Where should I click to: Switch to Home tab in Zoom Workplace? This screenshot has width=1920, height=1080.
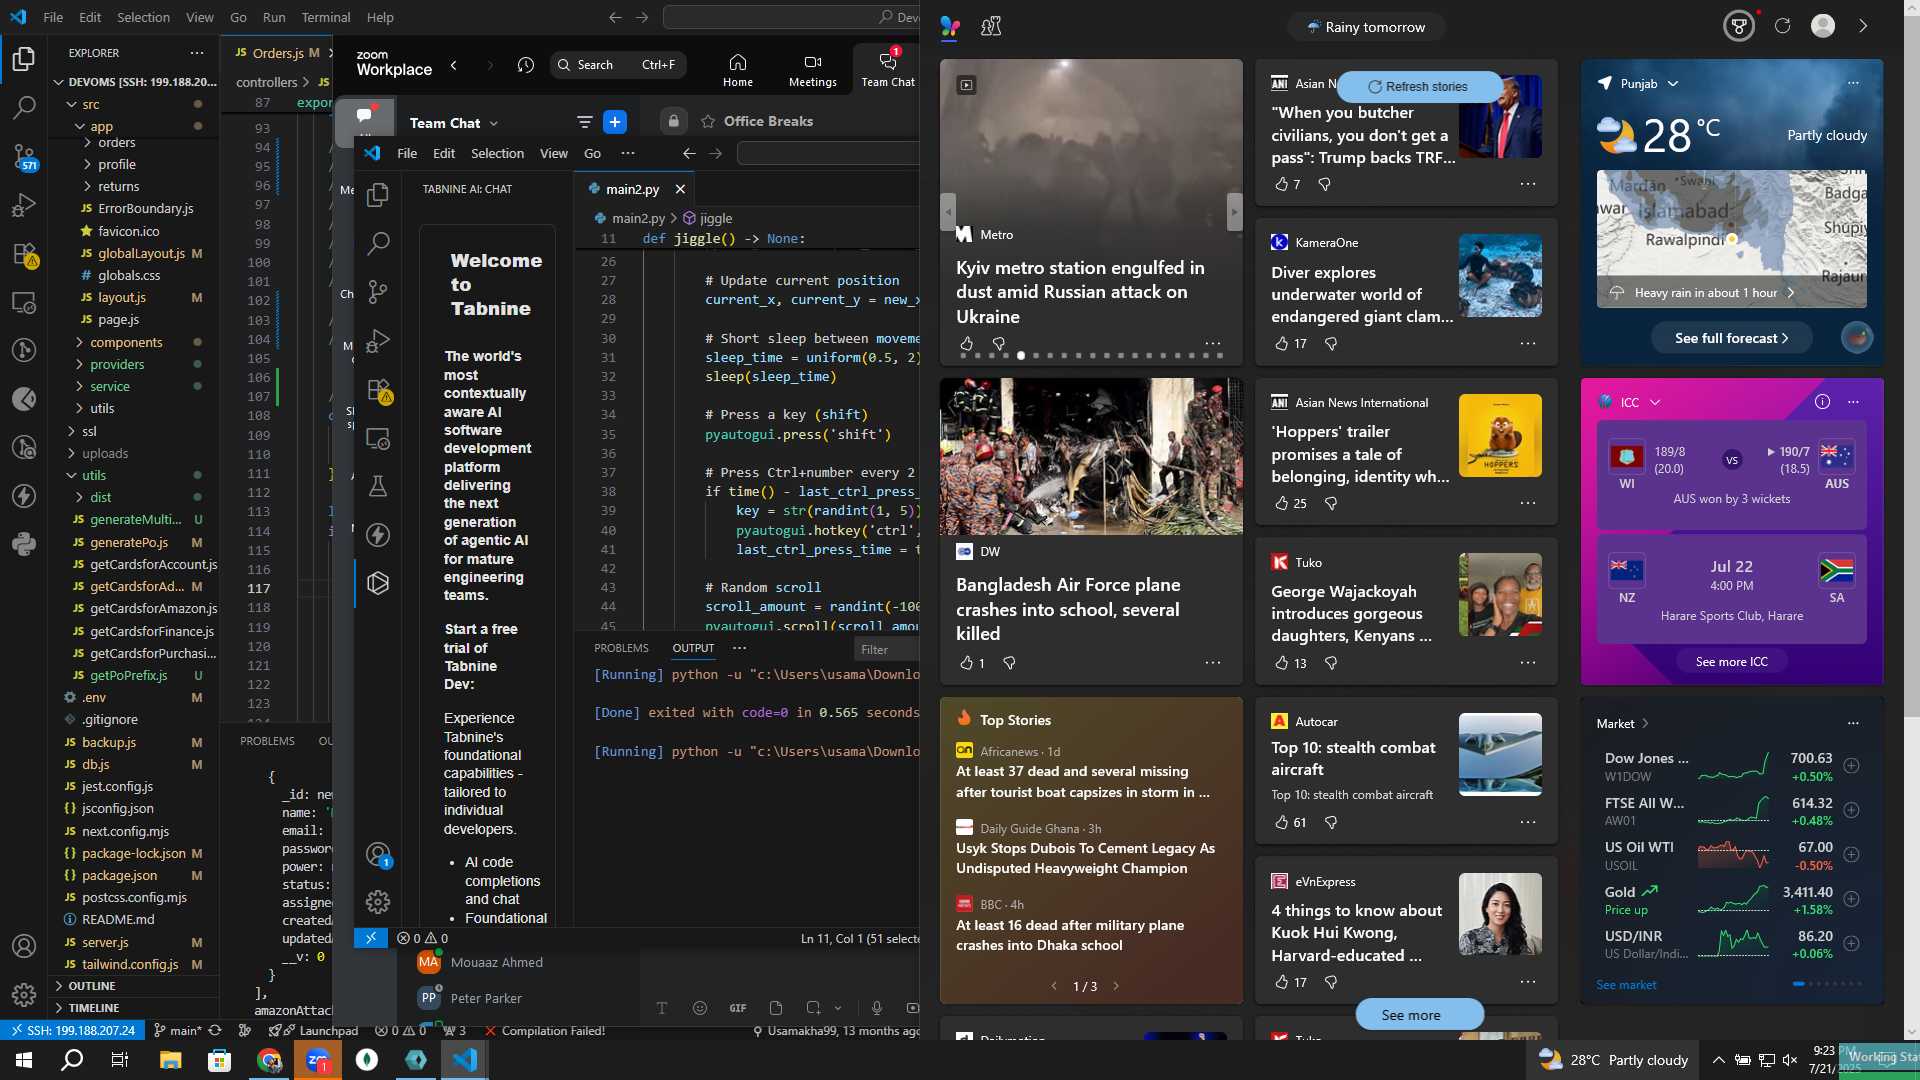tap(738, 70)
